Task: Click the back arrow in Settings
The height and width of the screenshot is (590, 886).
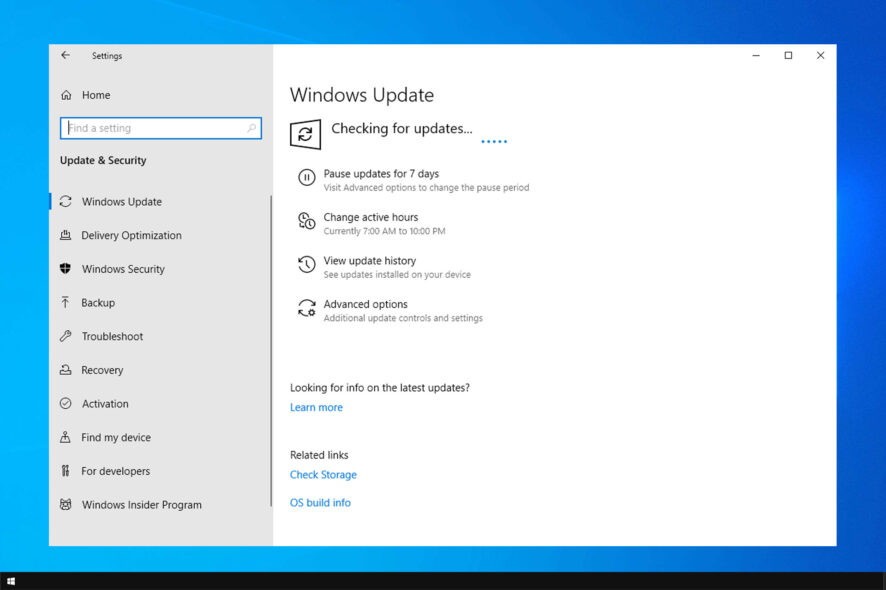Action: pyautogui.click(x=66, y=55)
